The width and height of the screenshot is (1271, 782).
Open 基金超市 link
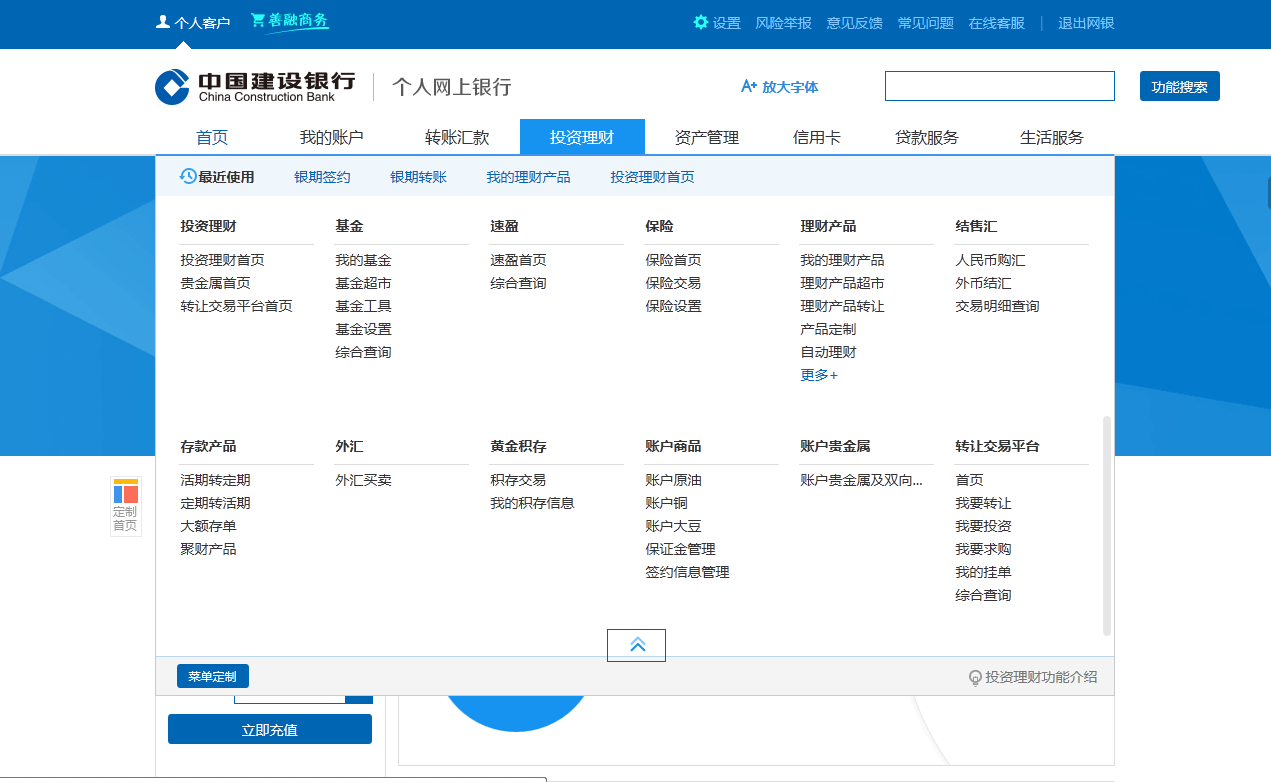point(363,283)
